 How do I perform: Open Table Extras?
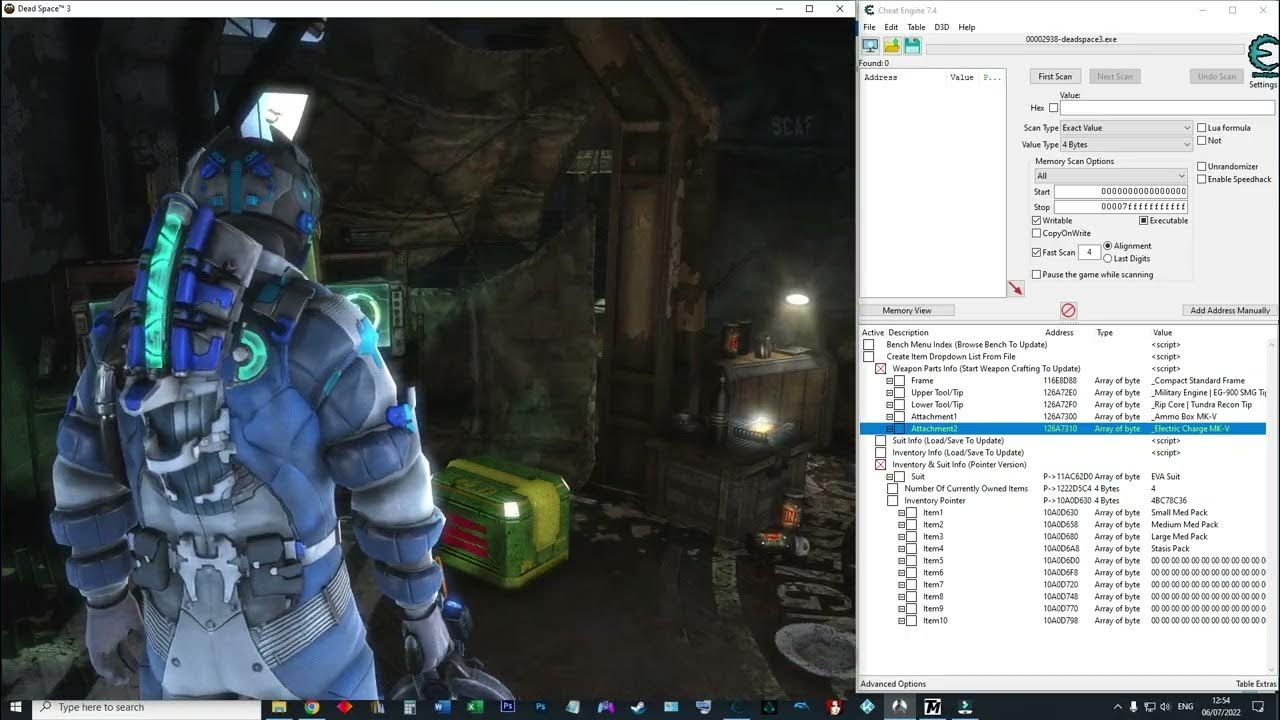click(x=1256, y=684)
